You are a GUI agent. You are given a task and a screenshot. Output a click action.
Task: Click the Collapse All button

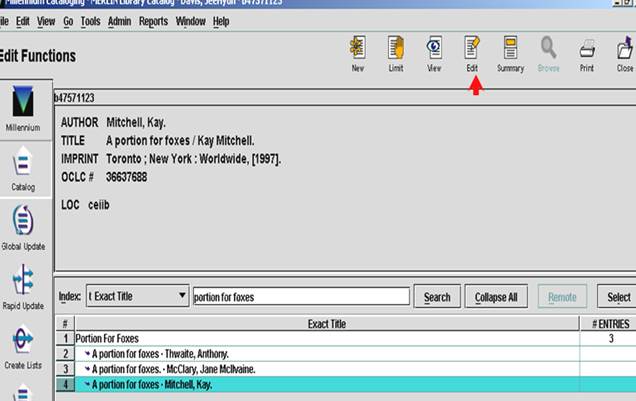pos(496,297)
